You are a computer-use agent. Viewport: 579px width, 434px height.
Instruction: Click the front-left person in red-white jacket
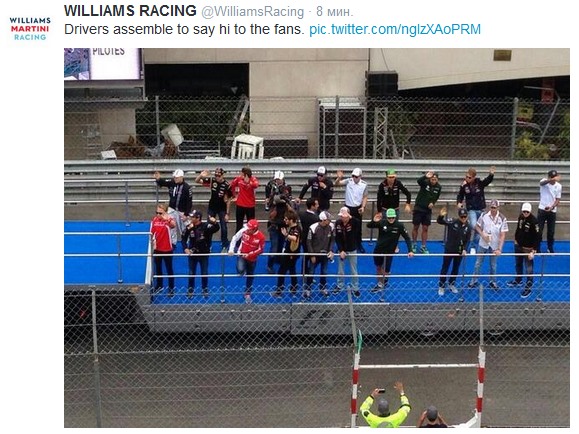click(162, 247)
